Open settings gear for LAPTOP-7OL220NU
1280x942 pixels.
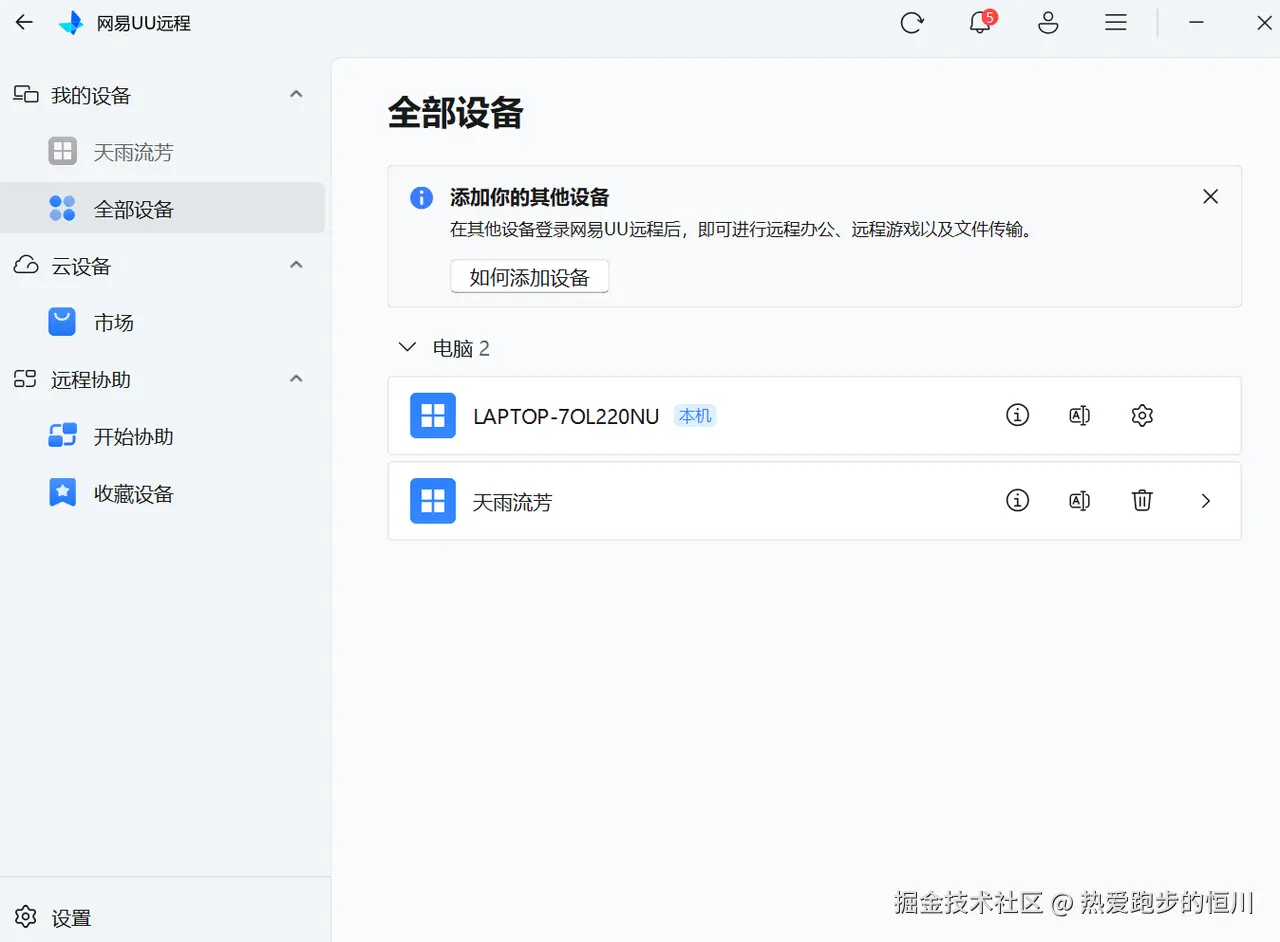(x=1142, y=415)
